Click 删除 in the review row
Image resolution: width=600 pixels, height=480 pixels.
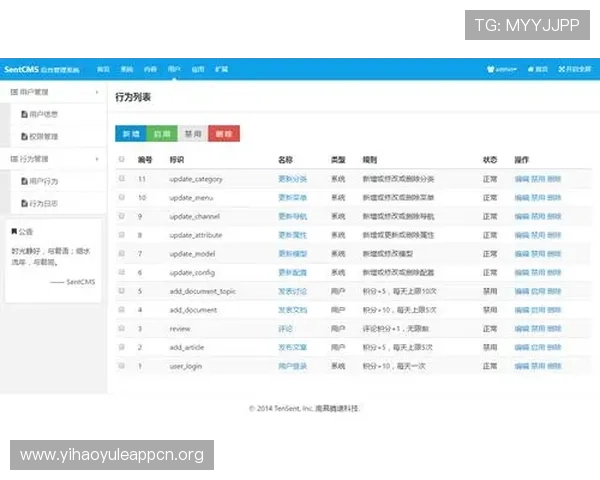click(554, 329)
